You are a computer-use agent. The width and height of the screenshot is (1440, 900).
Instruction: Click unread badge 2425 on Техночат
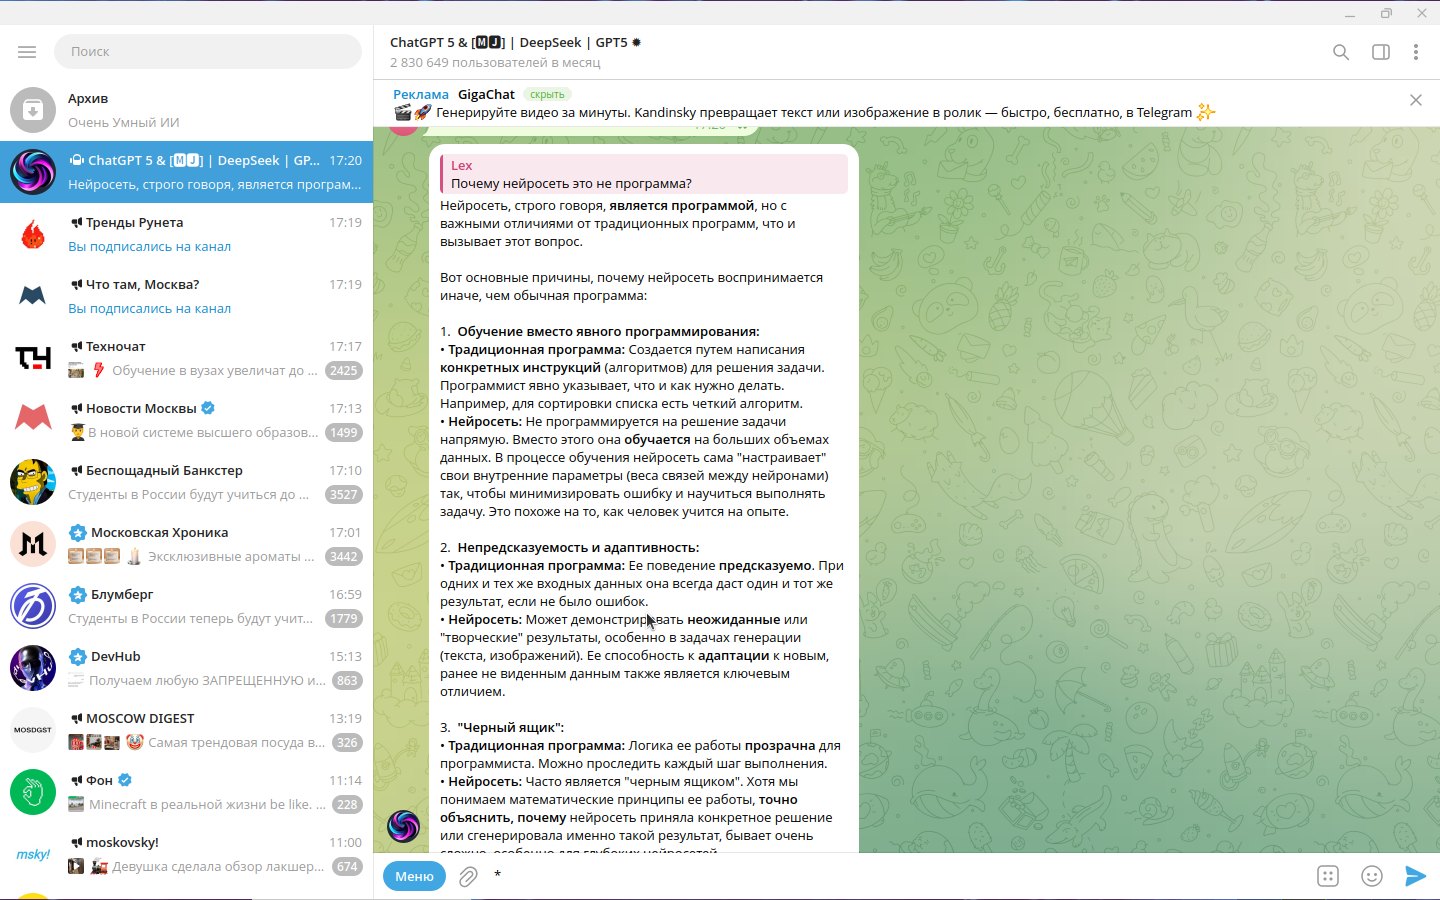tap(344, 370)
